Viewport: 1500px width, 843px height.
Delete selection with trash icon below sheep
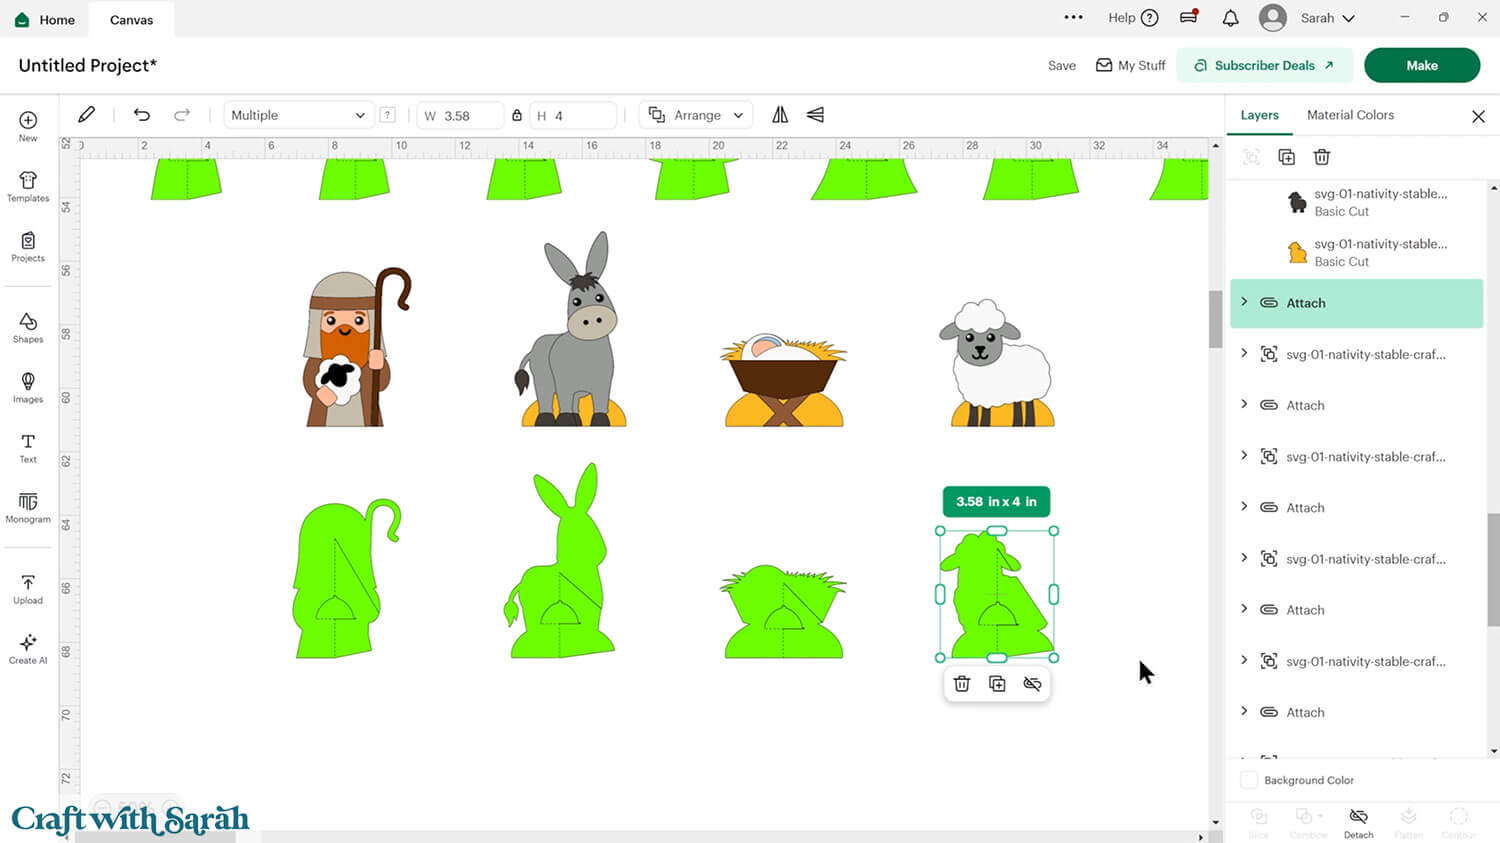pos(961,684)
